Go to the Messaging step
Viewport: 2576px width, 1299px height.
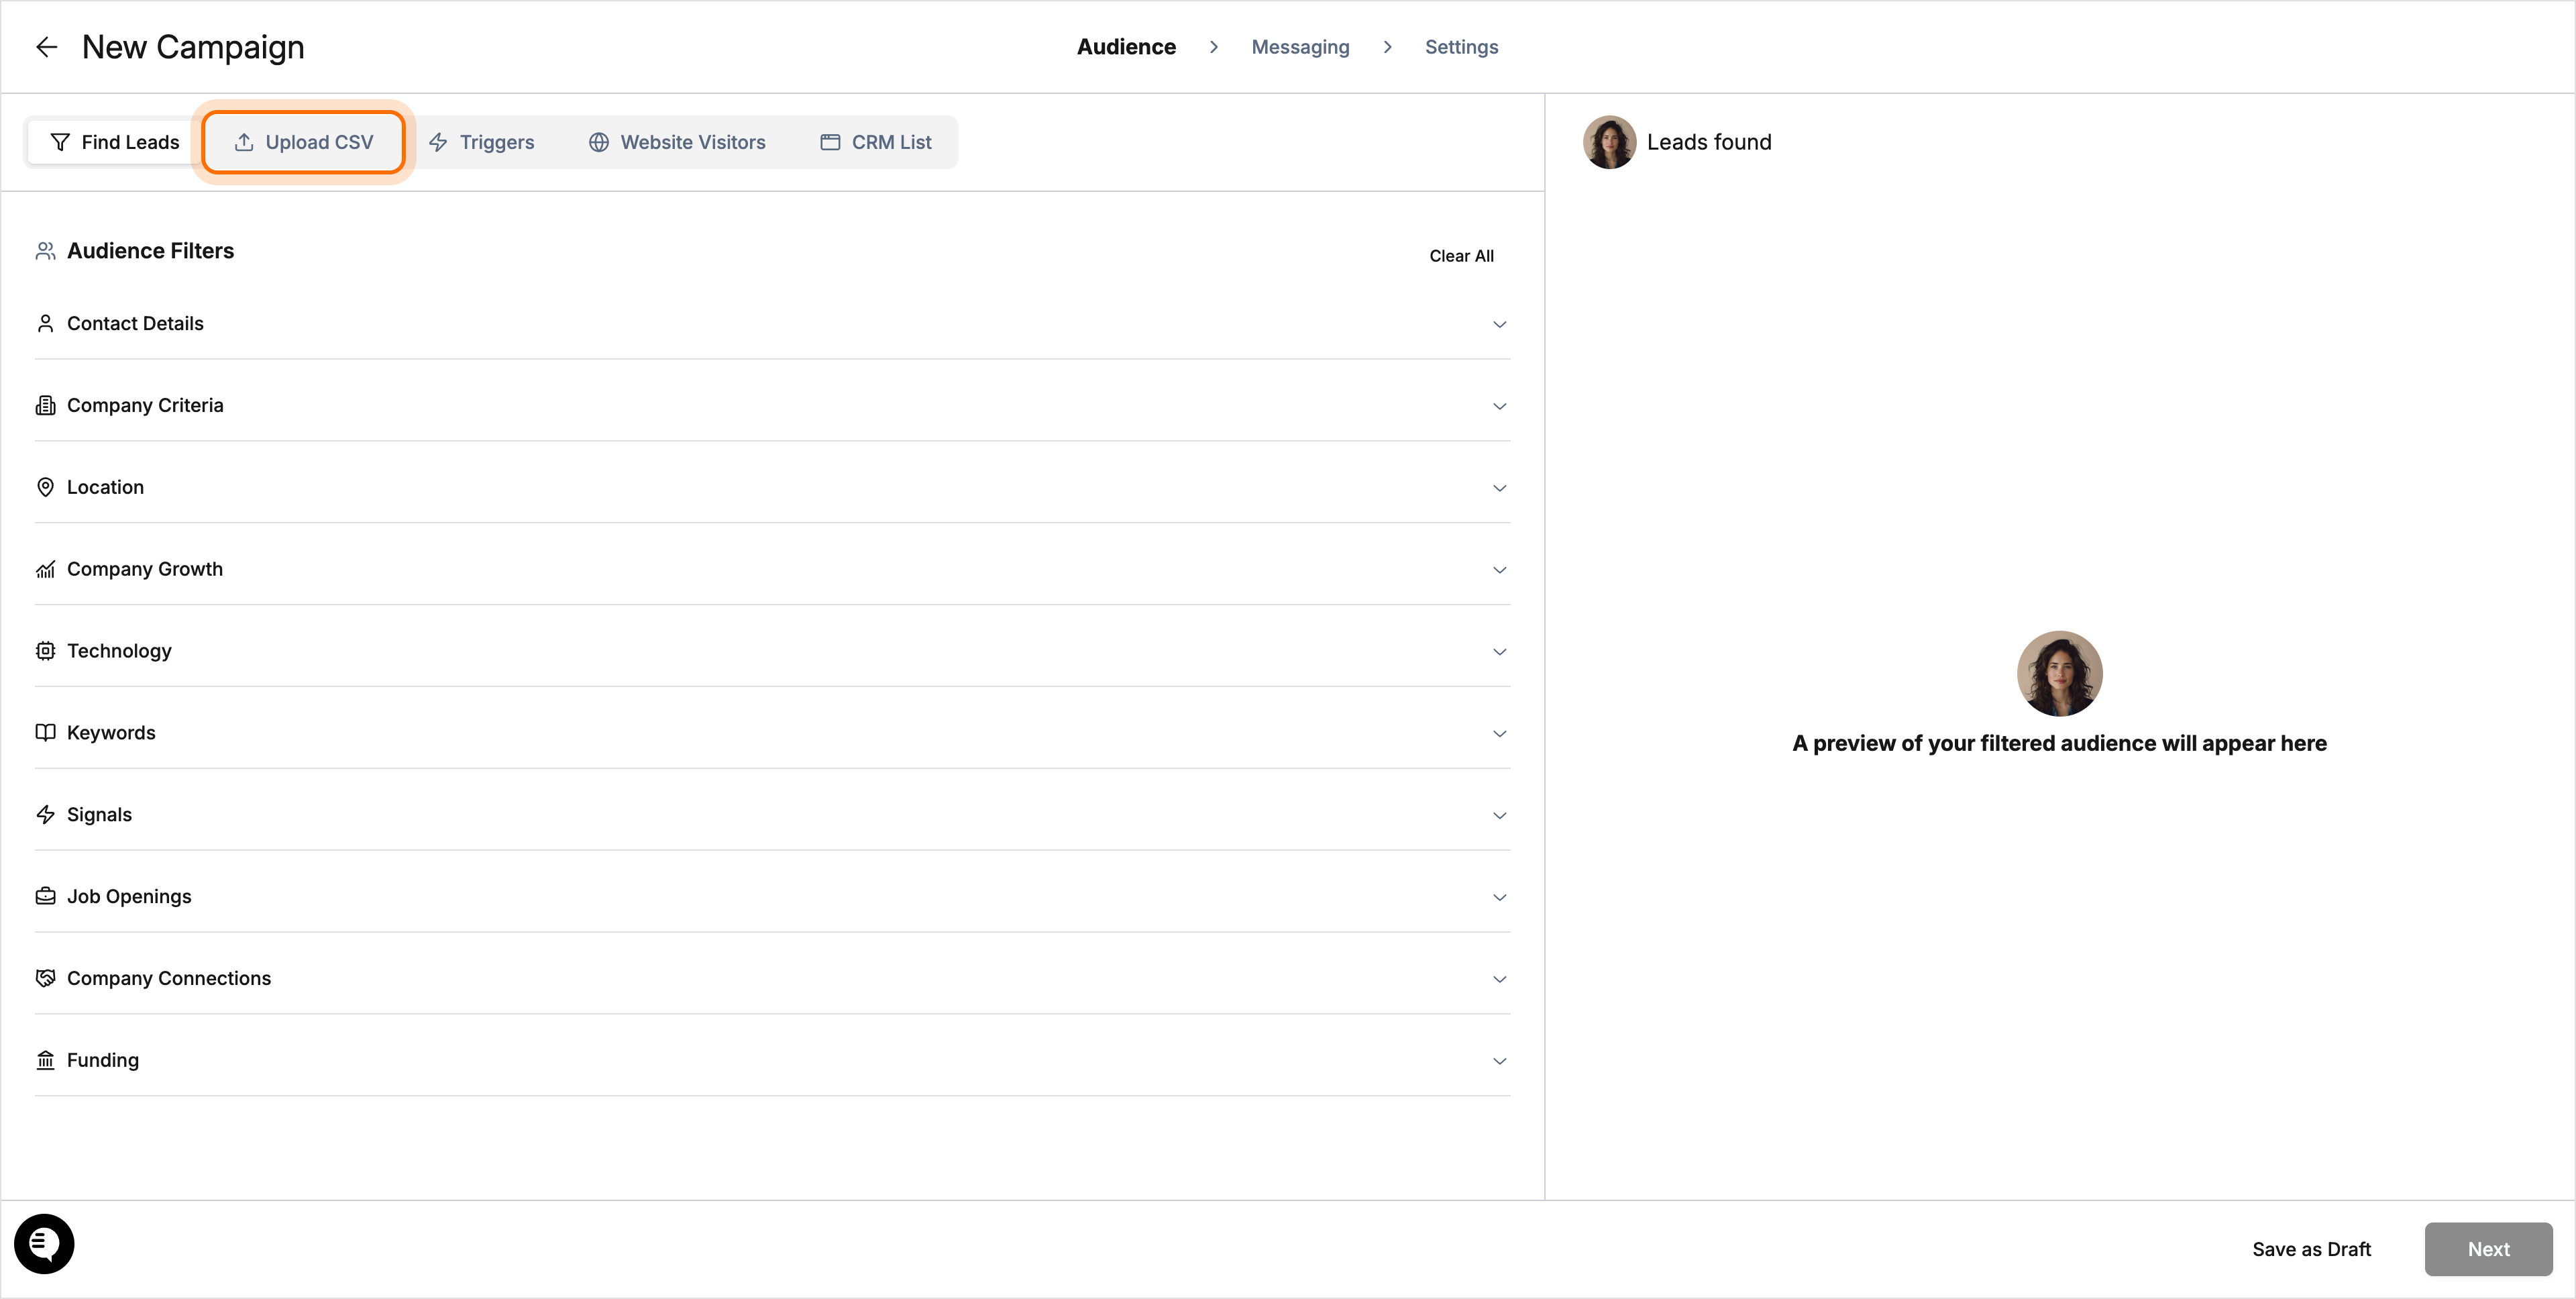click(x=1300, y=47)
